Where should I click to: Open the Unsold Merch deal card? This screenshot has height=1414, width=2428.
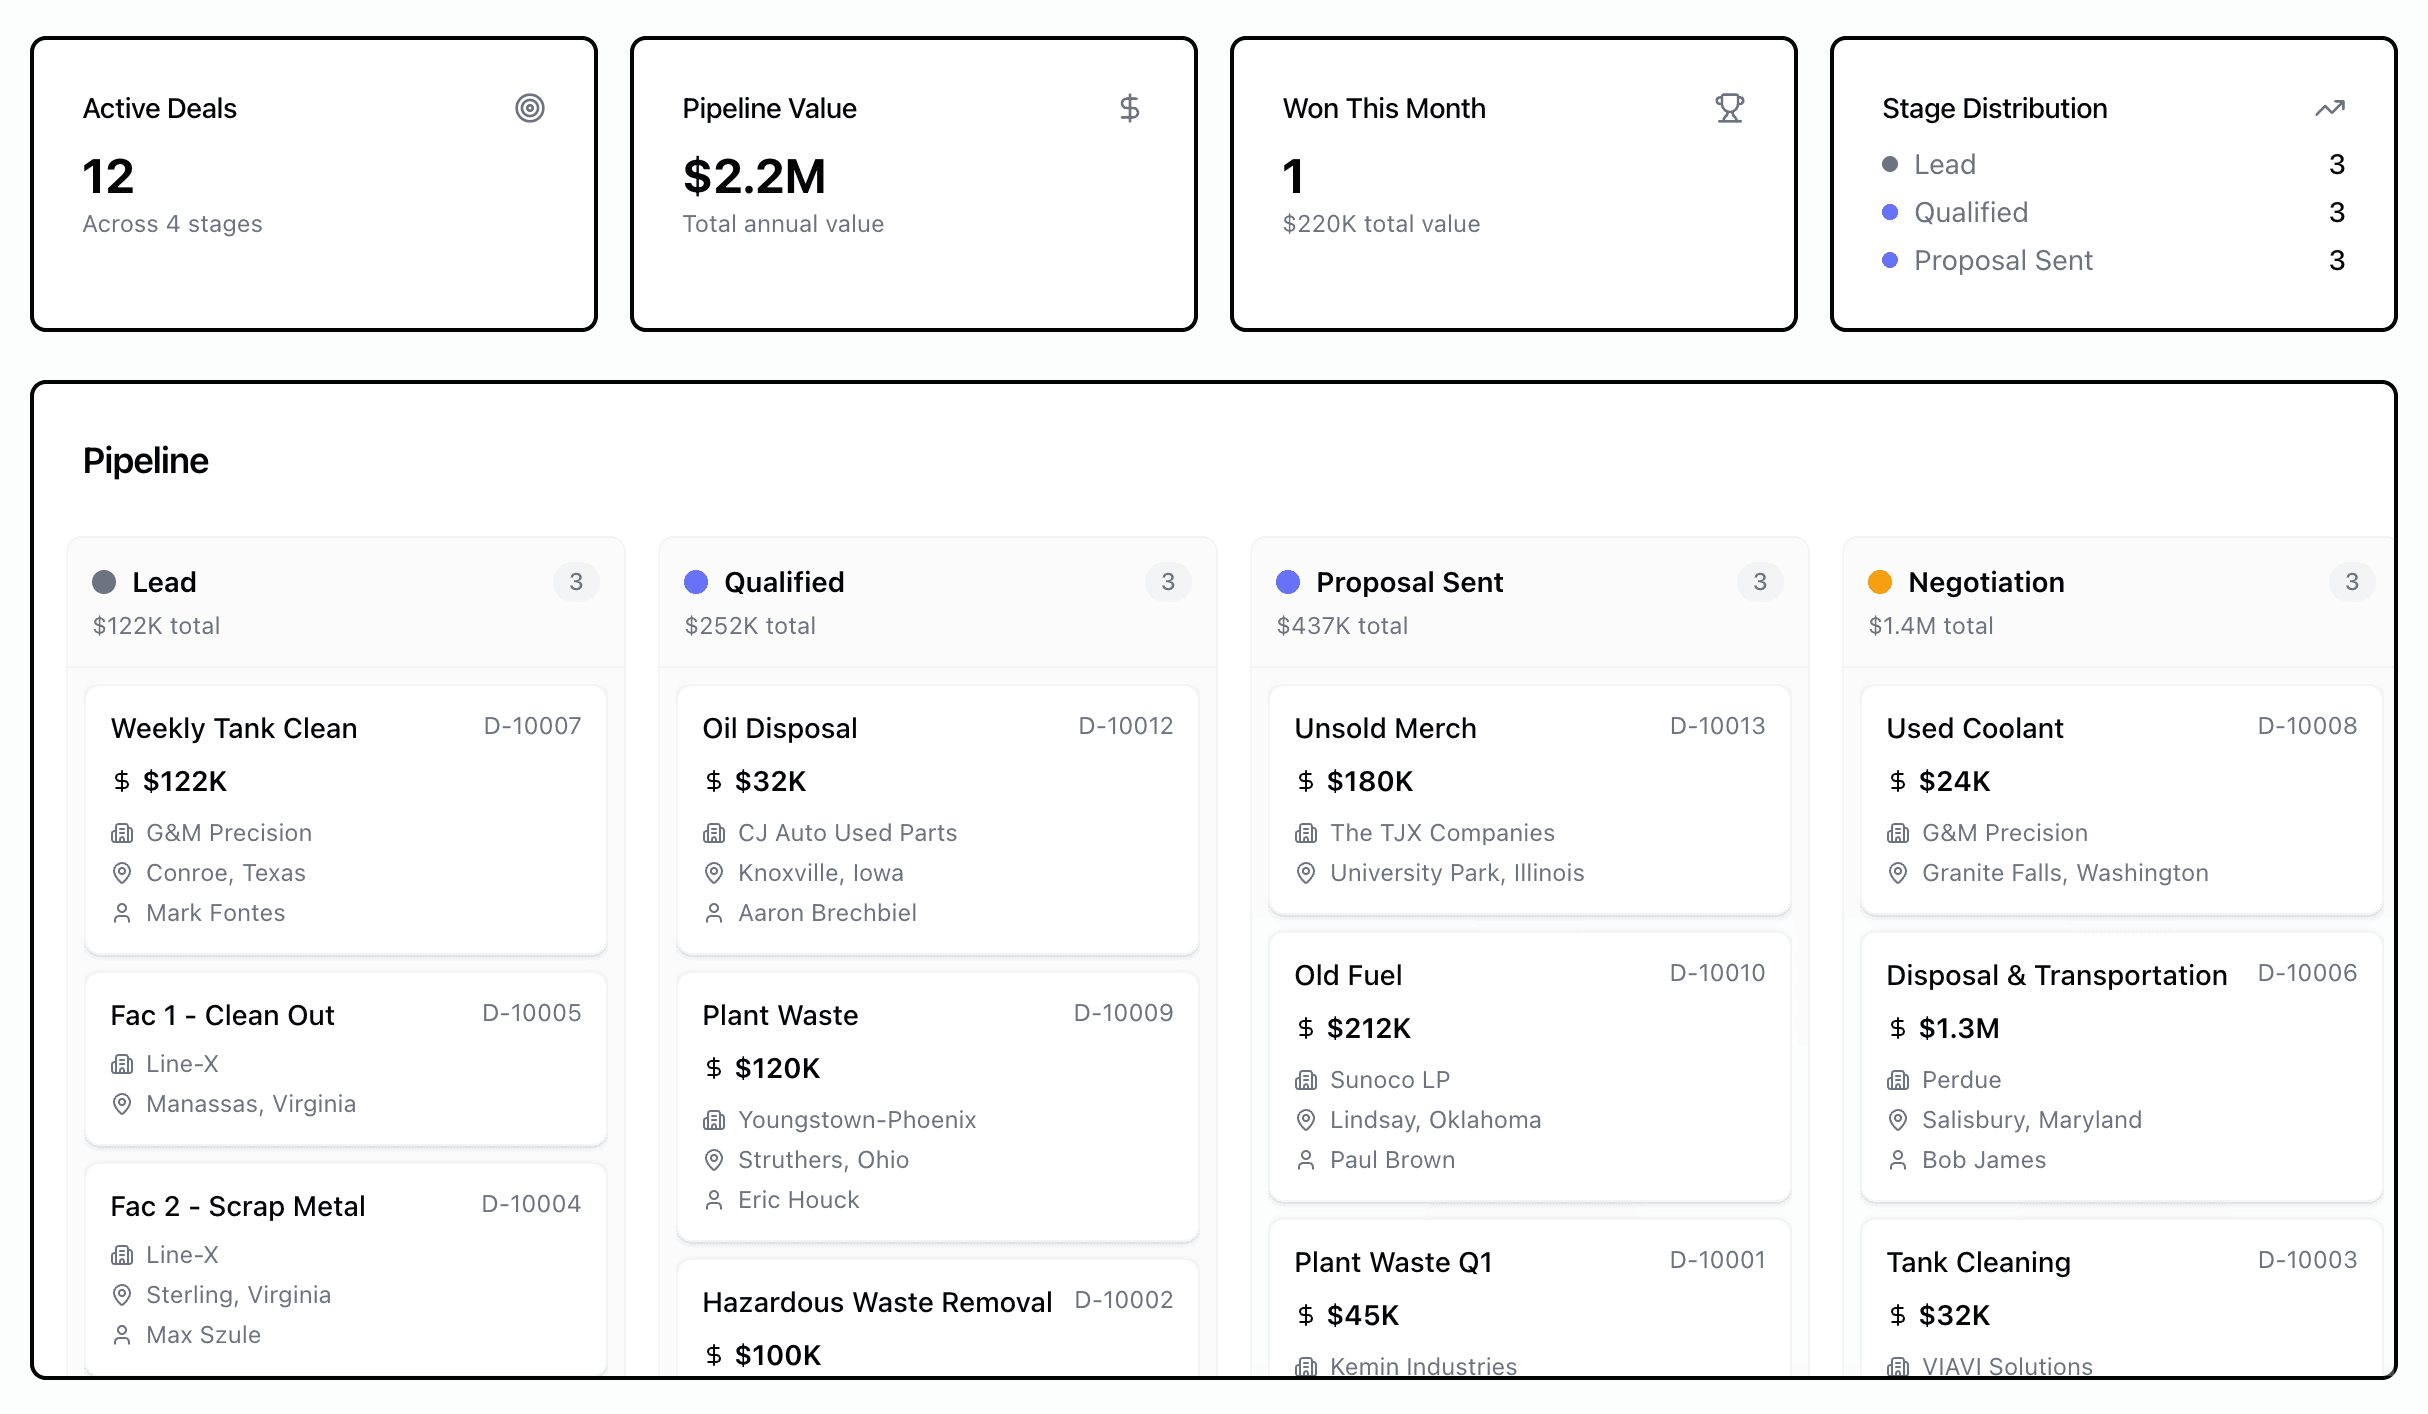[x=1385, y=728]
